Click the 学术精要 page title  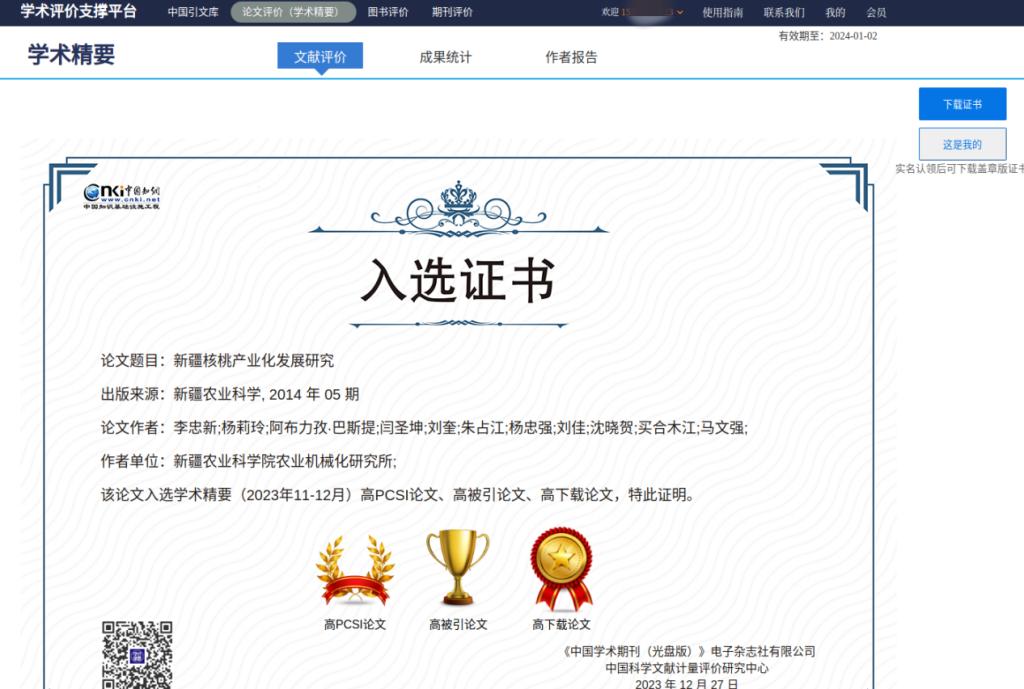click(x=71, y=55)
